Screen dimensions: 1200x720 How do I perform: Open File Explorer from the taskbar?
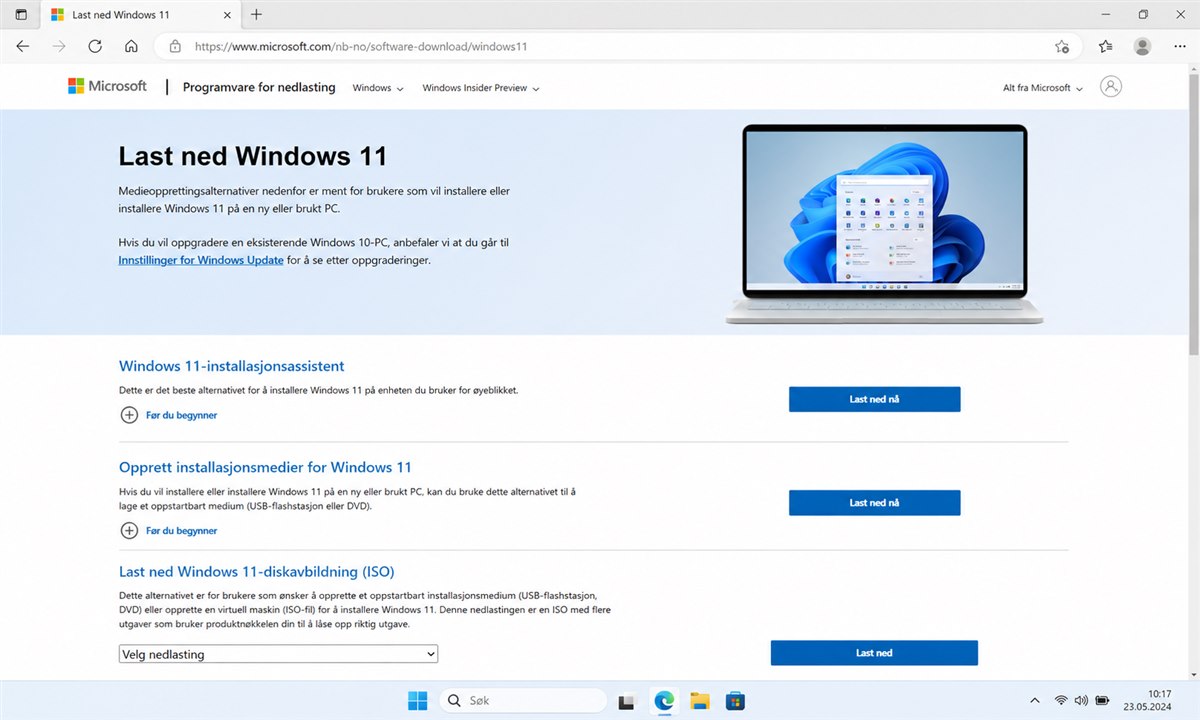point(699,701)
